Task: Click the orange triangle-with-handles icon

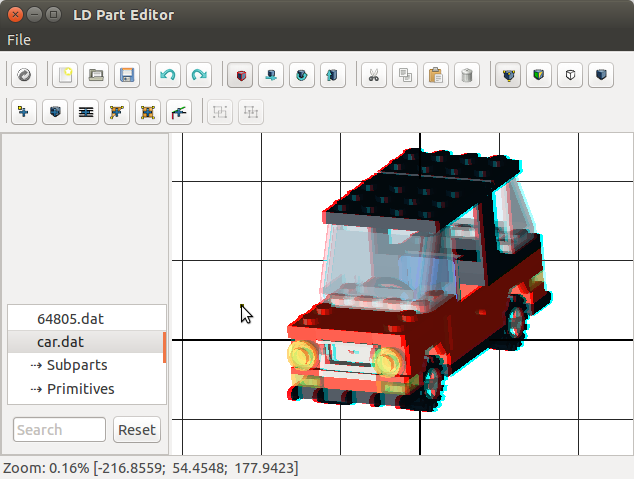Action: coord(117,112)
